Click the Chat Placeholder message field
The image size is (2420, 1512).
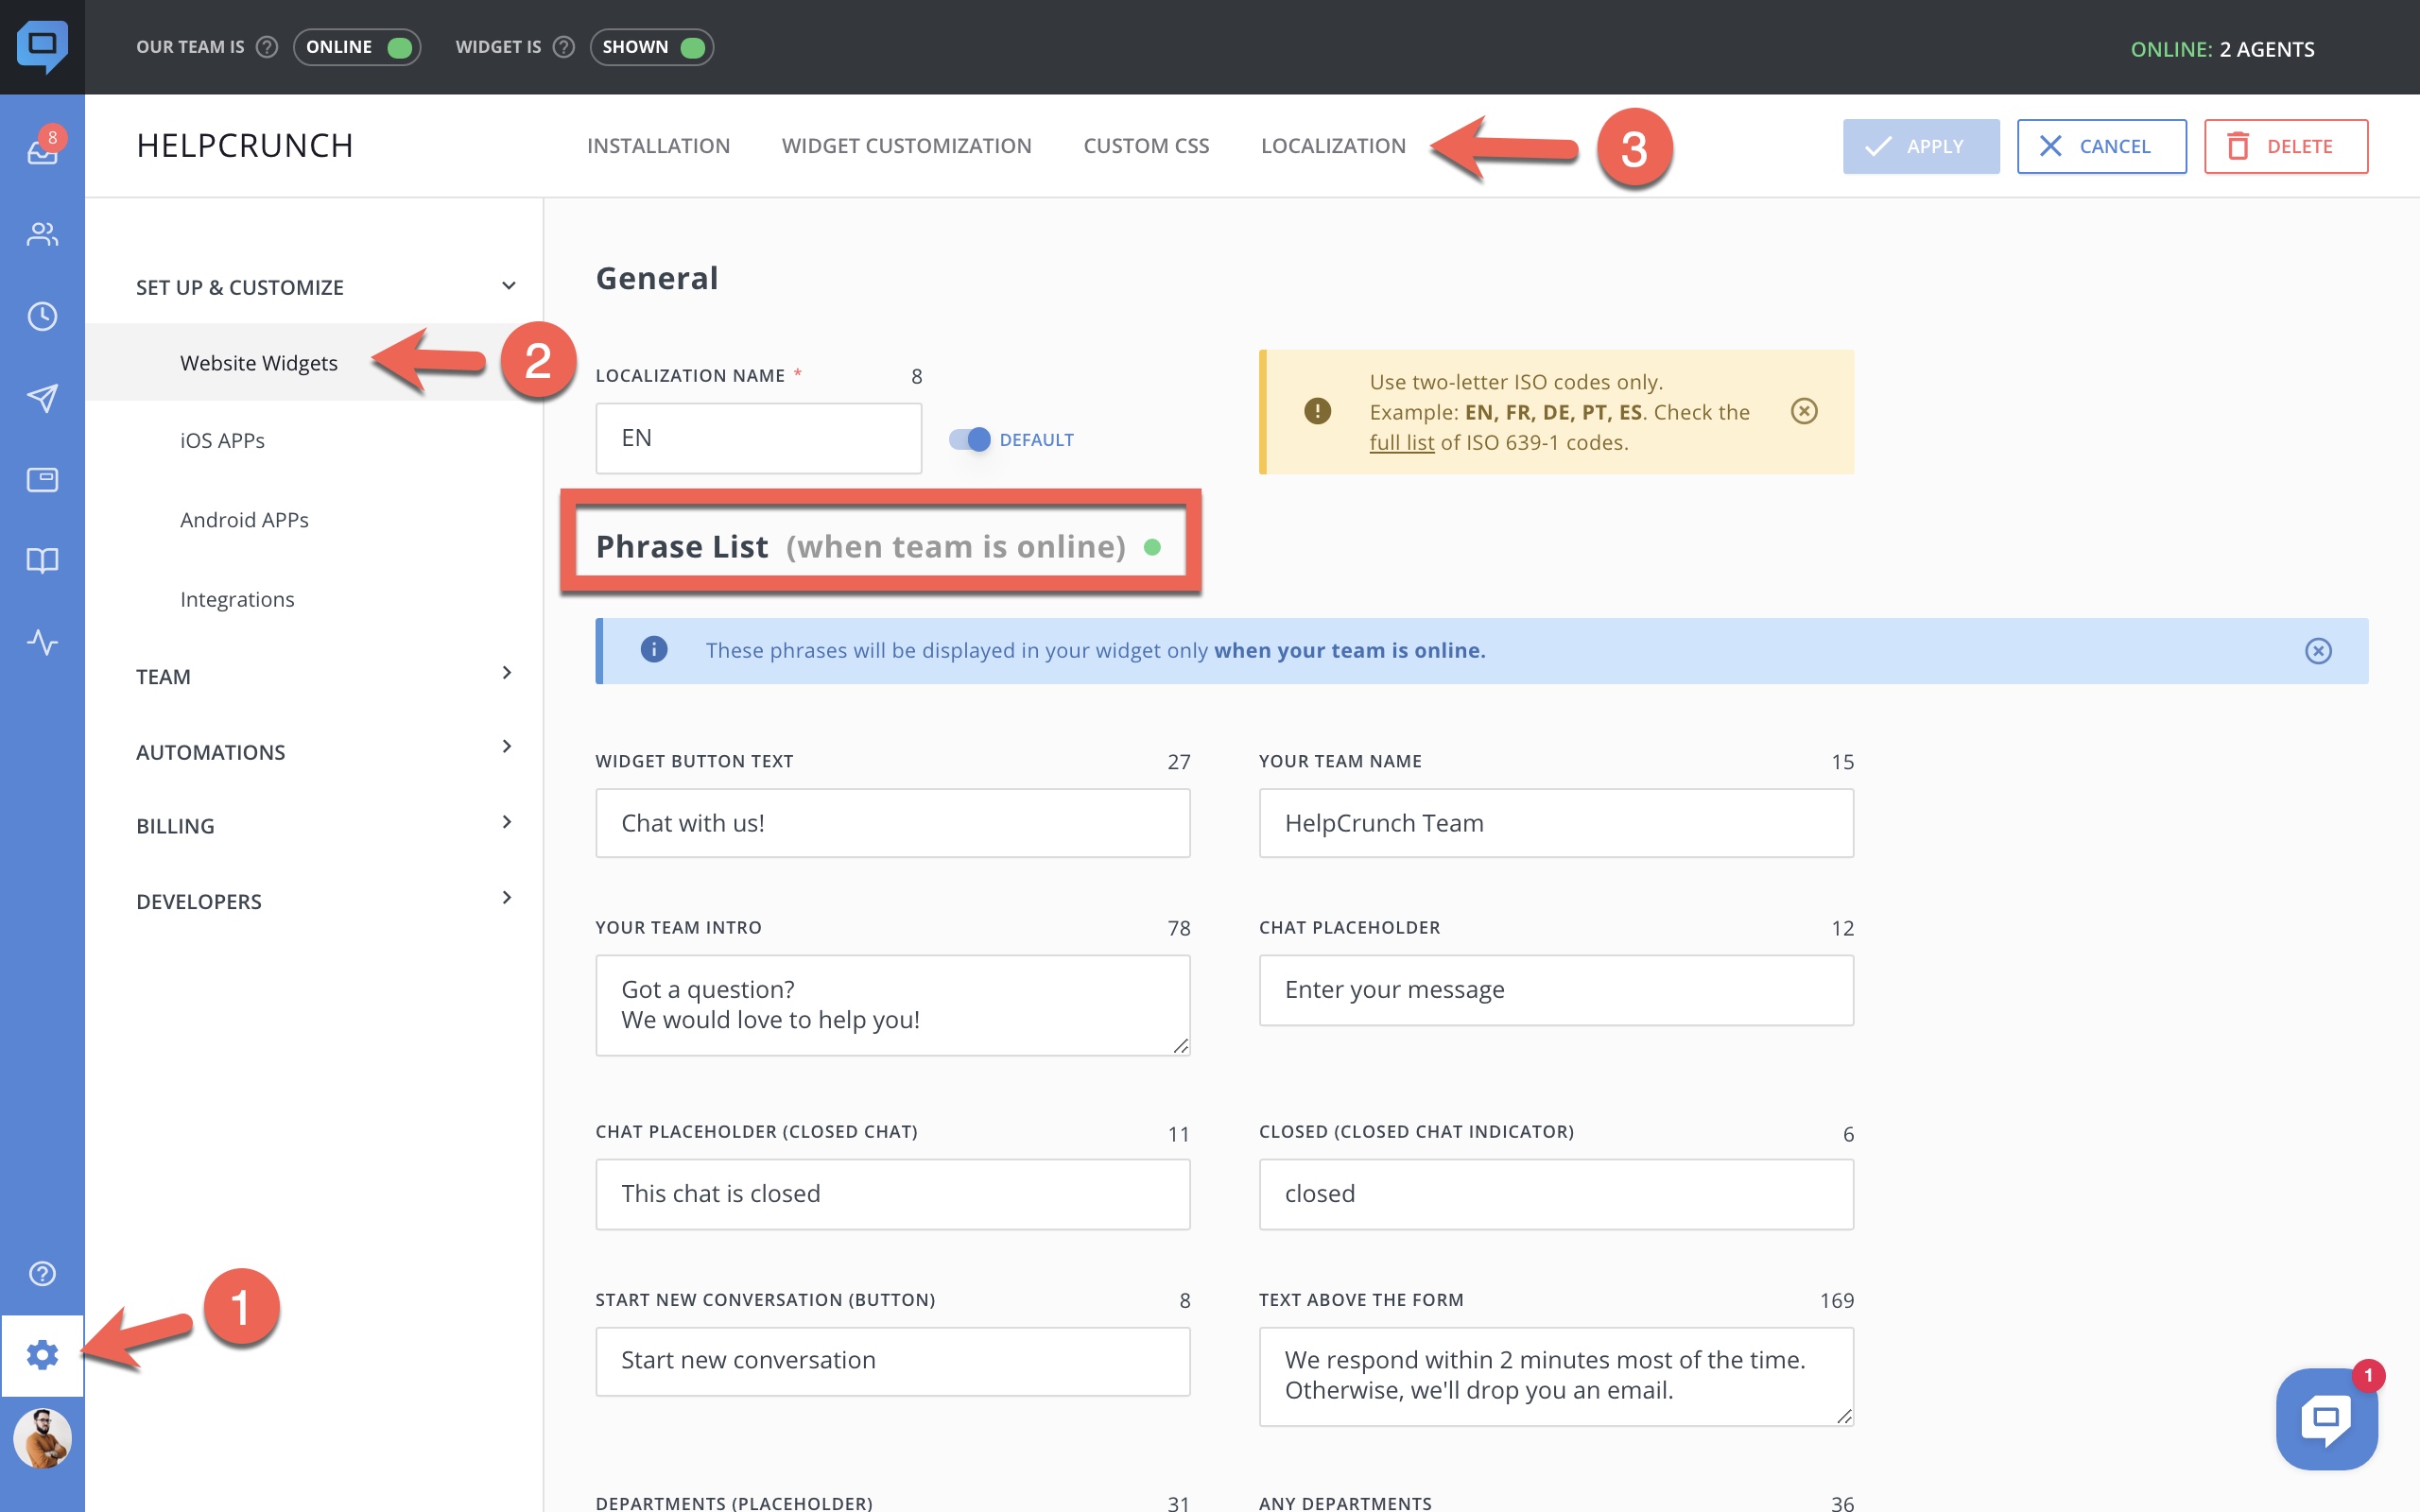click(x=1556, y=990)
